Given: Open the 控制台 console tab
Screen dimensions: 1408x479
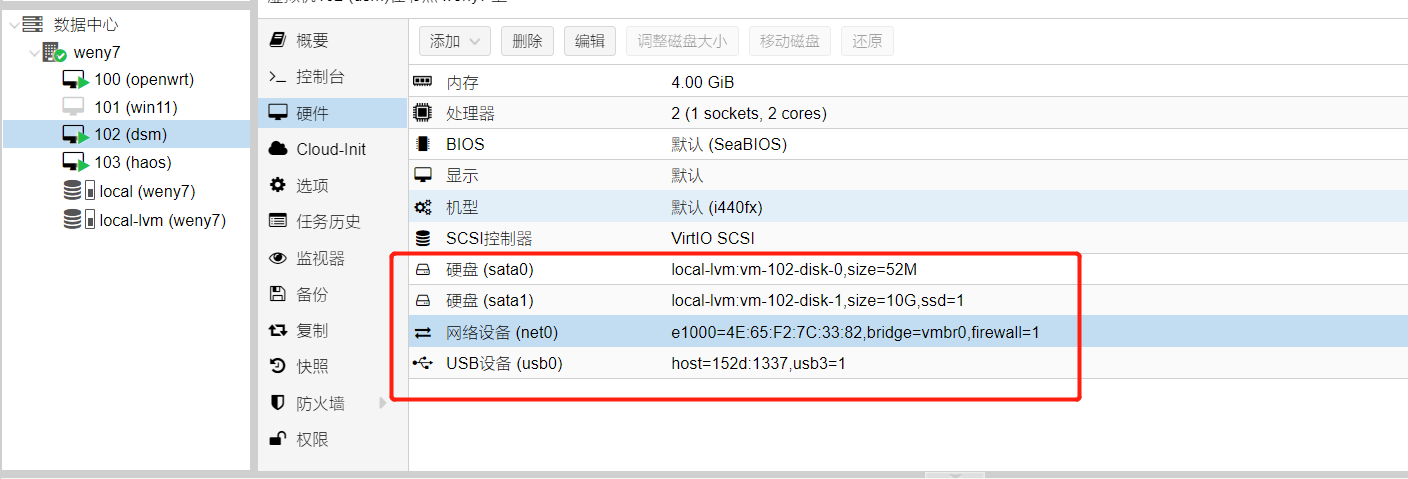Looking at the screenshot, I should point(320,77).
